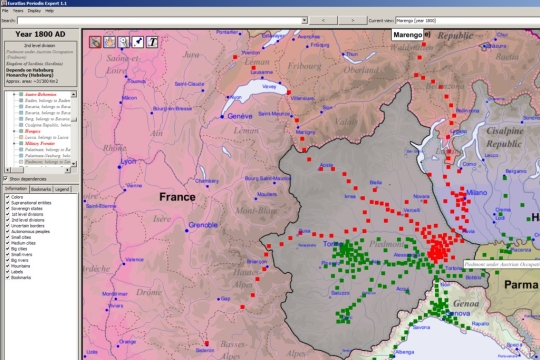This screenshot has width=540, height=360.
Task: Expand the Hungary tree node
Action: pos(14,131)
